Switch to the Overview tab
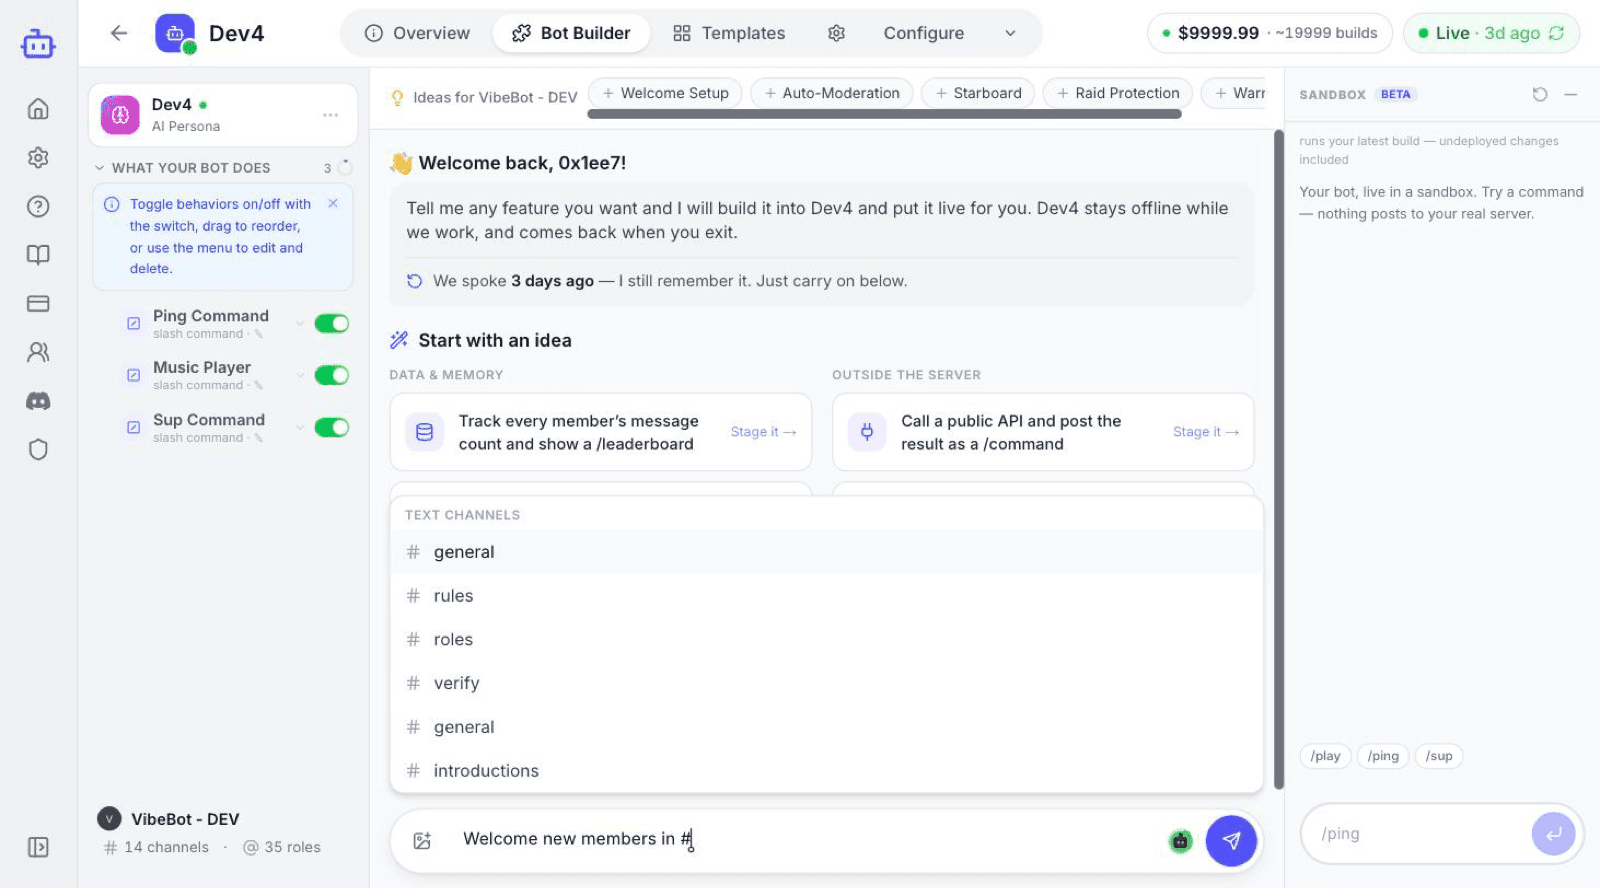Screen dimensions: 1600x888 pos(417,33)
